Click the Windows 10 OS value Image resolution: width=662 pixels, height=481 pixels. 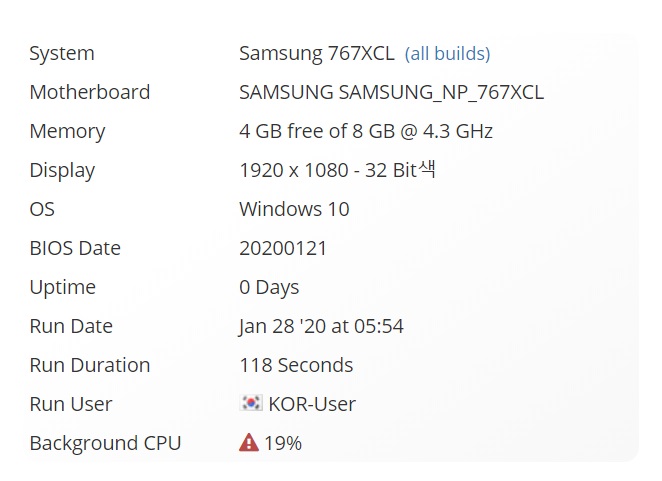coord(294,209)
